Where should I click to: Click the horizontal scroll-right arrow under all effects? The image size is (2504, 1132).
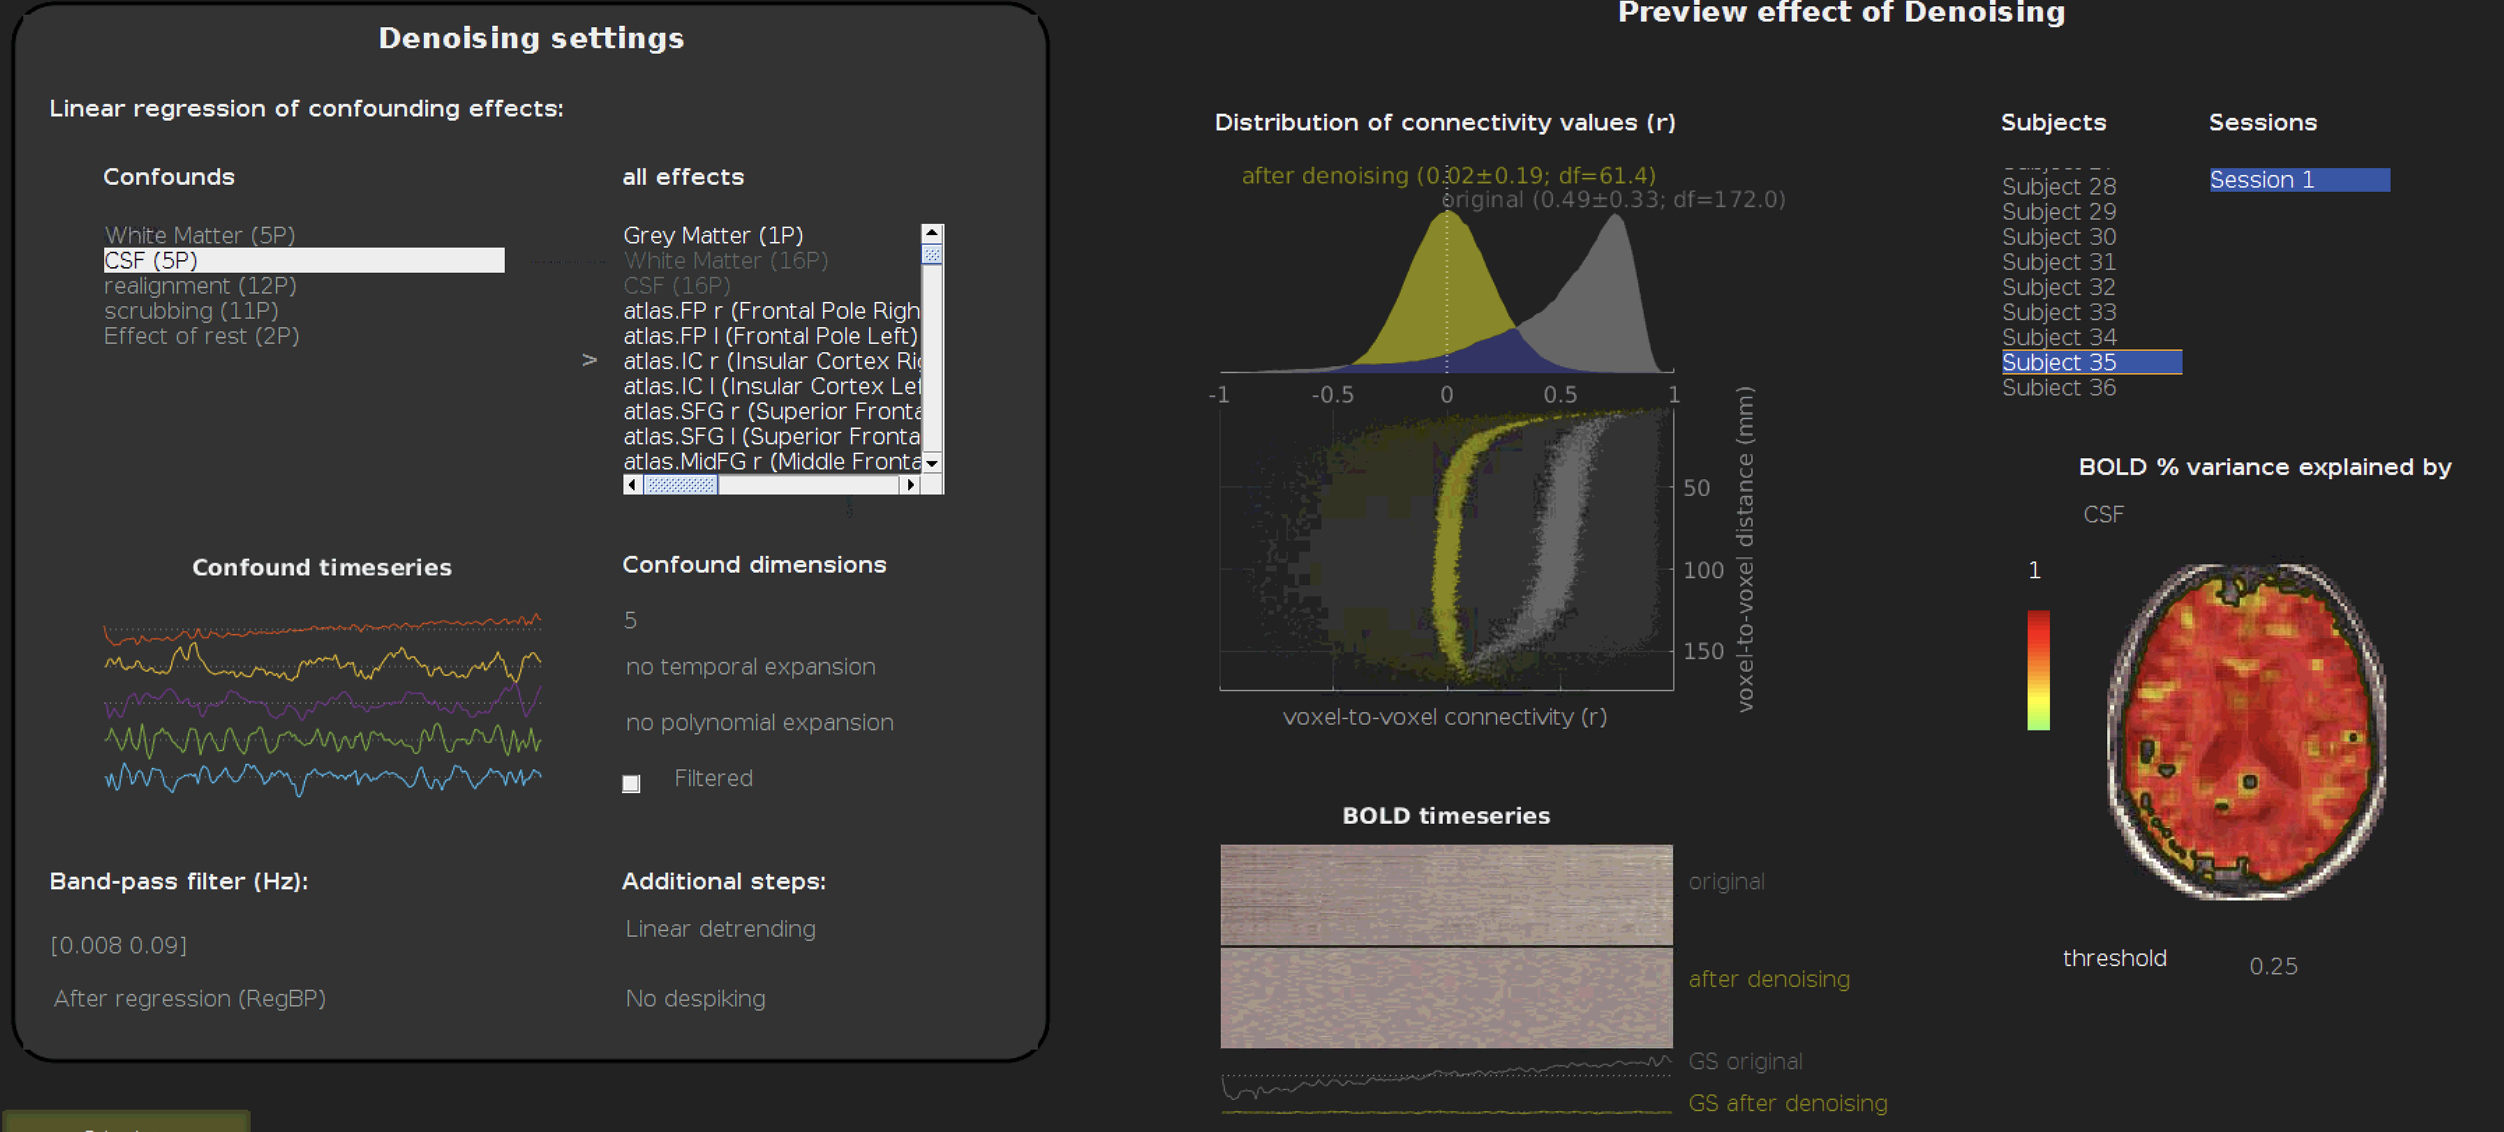[x=909, y=485]
